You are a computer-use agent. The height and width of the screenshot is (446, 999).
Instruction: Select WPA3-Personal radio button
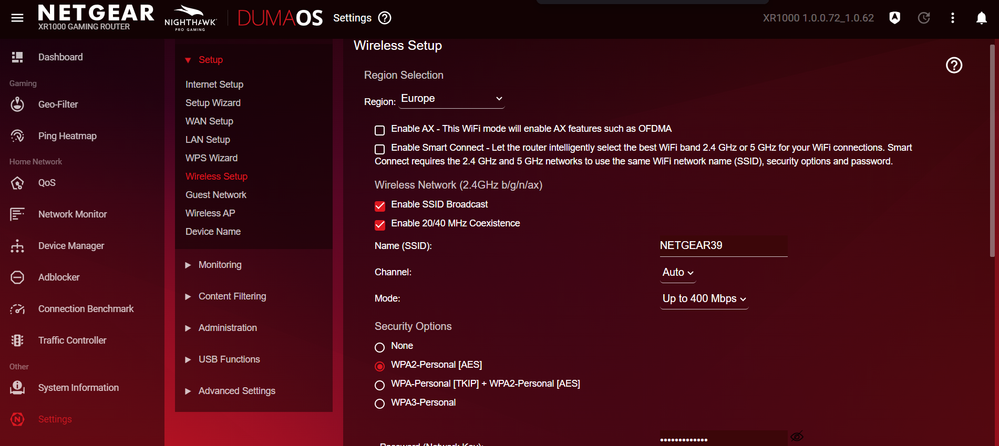click(380, 403)
